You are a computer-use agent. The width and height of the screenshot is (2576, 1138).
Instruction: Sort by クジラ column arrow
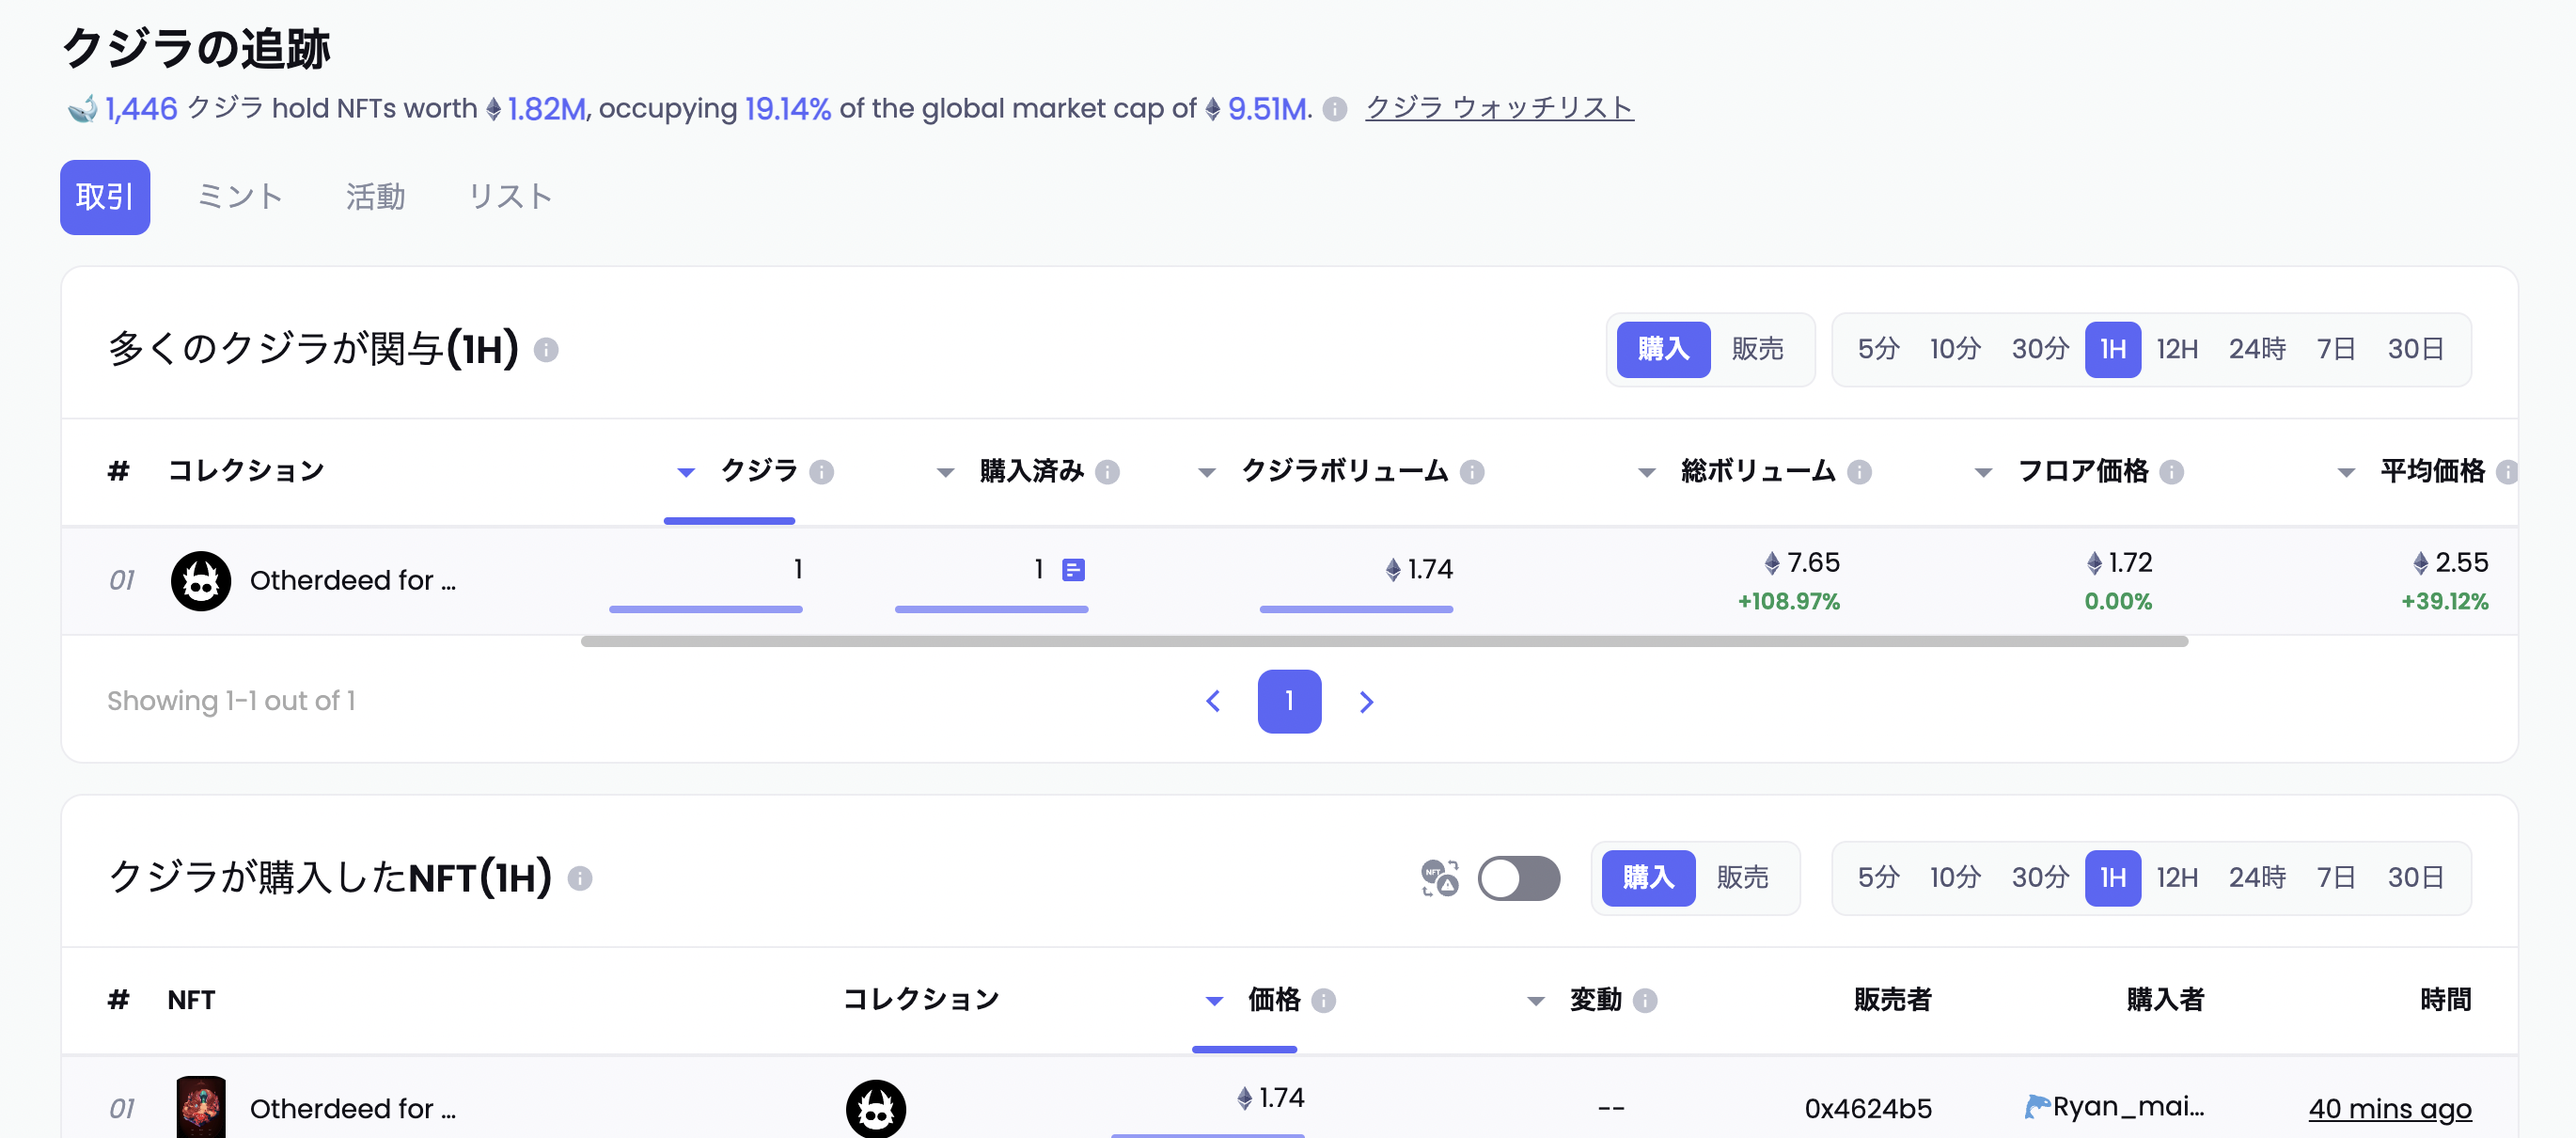click(x=686, y=472)
